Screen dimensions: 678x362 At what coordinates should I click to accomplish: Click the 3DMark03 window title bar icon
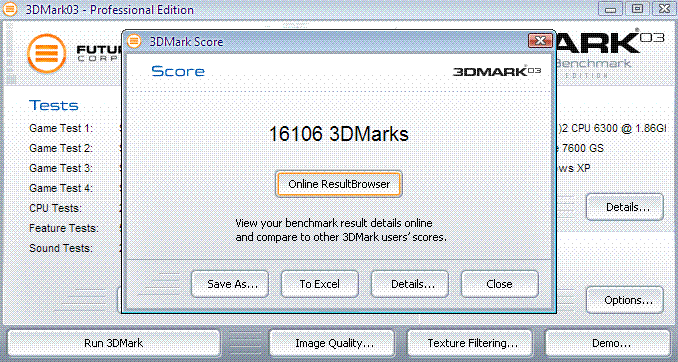pyautogui.click(x=10, y=9)
